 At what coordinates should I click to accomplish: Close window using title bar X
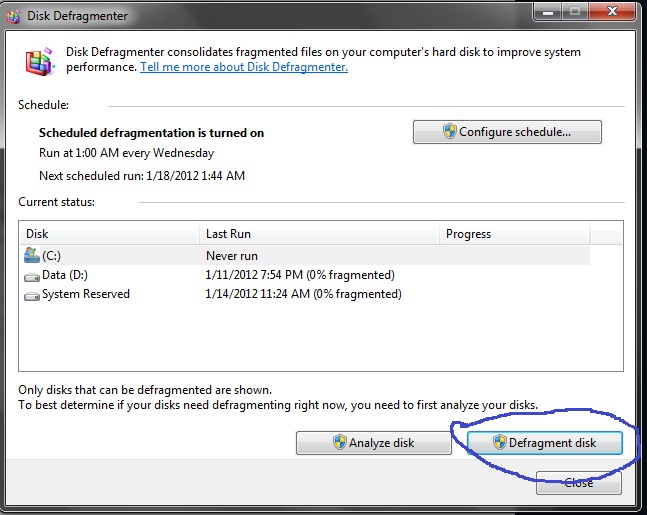coord(612,12)
